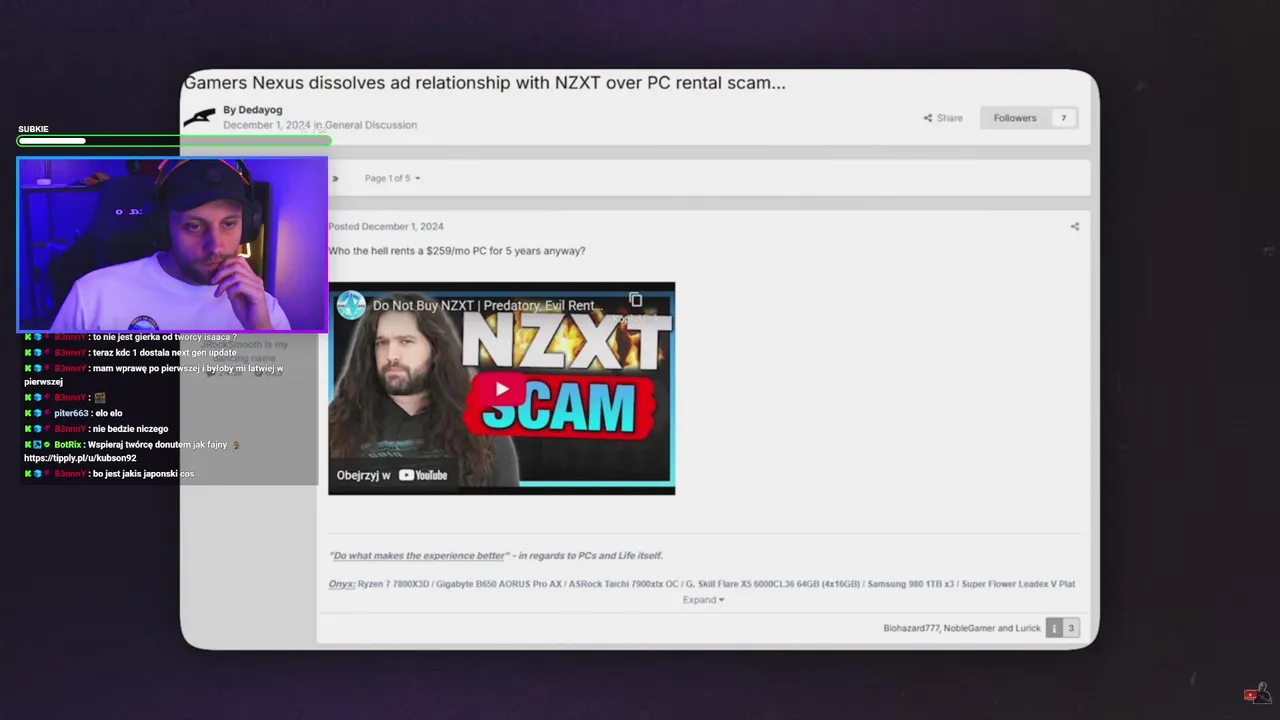Screen dimensions: 1280x720
Task: Play the embedded NZXT scam YouTube video
Action: (x=502, y=389)
